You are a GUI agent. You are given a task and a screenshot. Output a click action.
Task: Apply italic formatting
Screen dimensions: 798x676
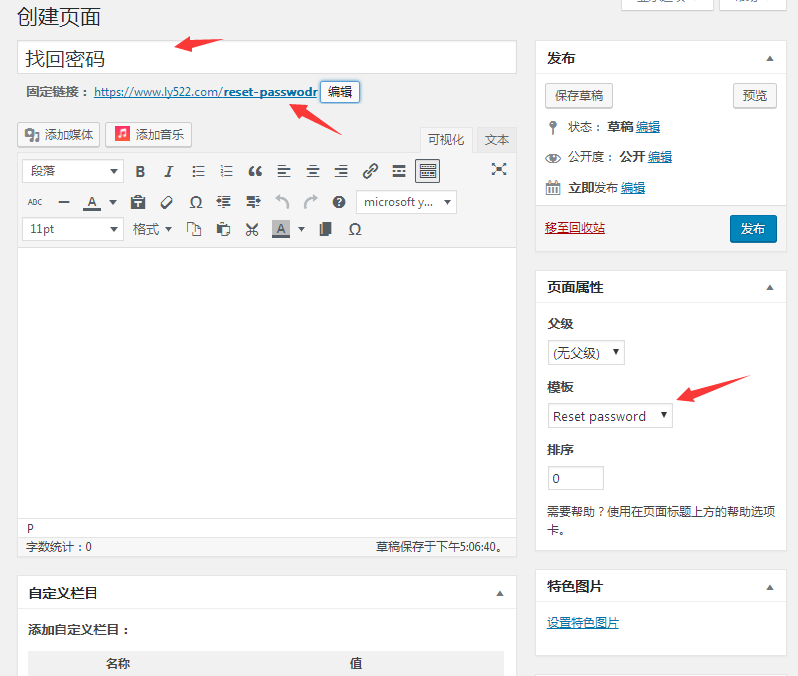[168, 171]
